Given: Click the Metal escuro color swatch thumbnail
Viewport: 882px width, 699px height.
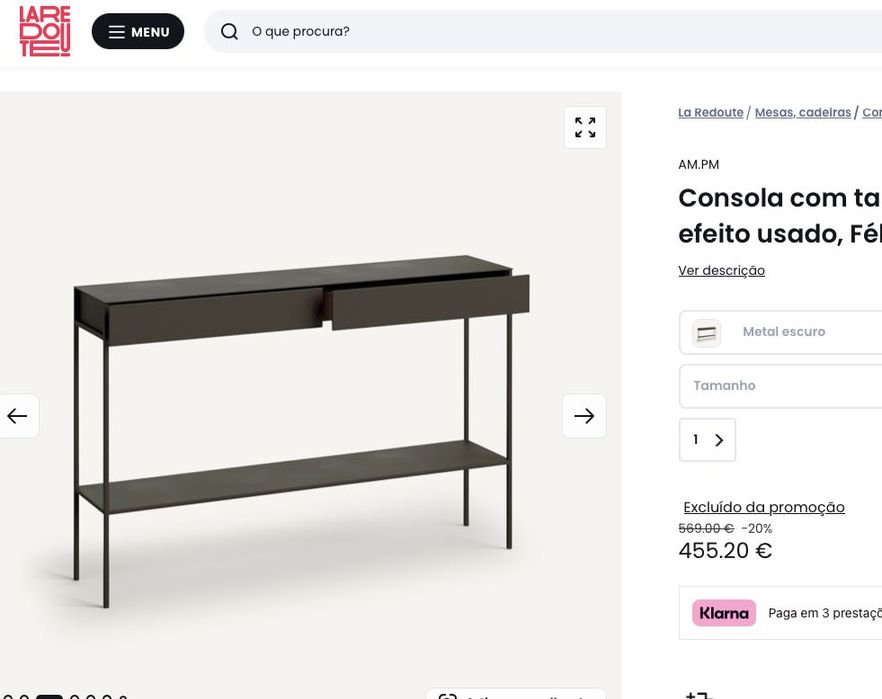Looking at the screenshot, I should pyautogui.click(x=707, y=332).
